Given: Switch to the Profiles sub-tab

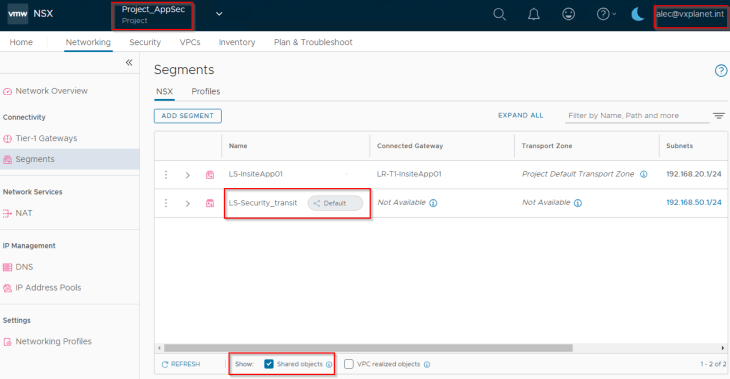Looking at the screenshot, I should (206, 92).
